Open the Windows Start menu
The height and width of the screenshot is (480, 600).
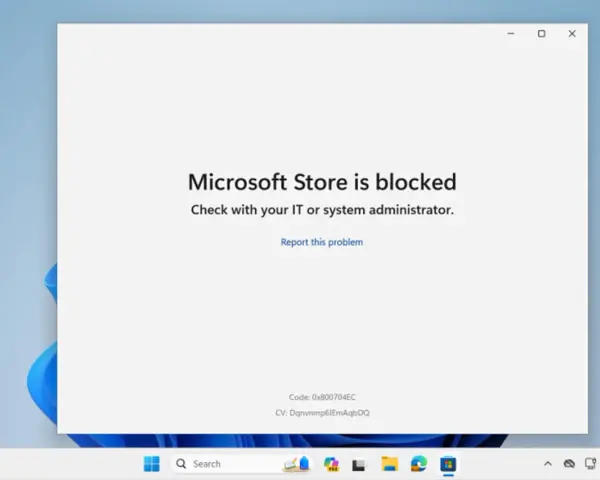152,464
